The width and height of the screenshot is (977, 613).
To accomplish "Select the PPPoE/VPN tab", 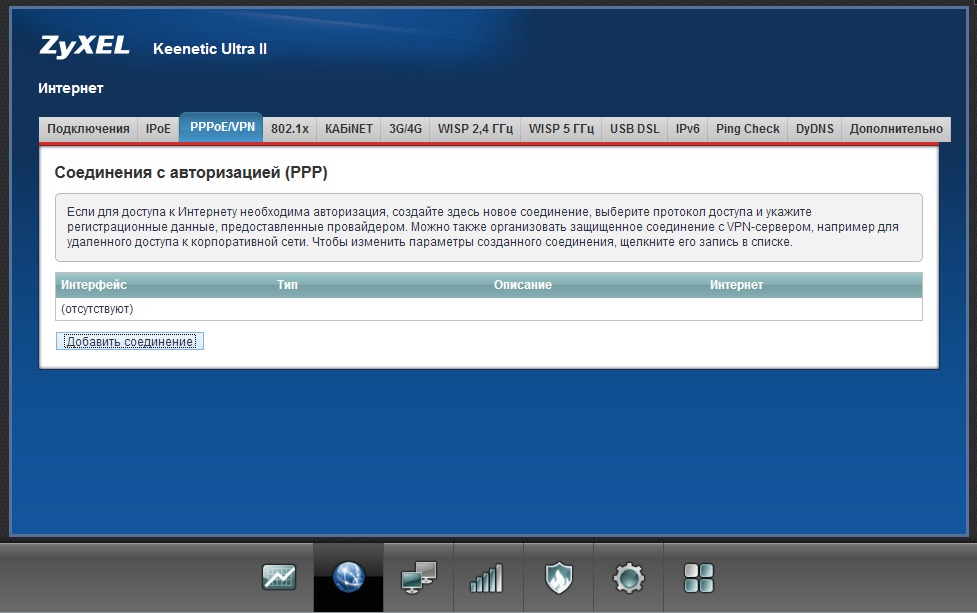I will (221, 128).
